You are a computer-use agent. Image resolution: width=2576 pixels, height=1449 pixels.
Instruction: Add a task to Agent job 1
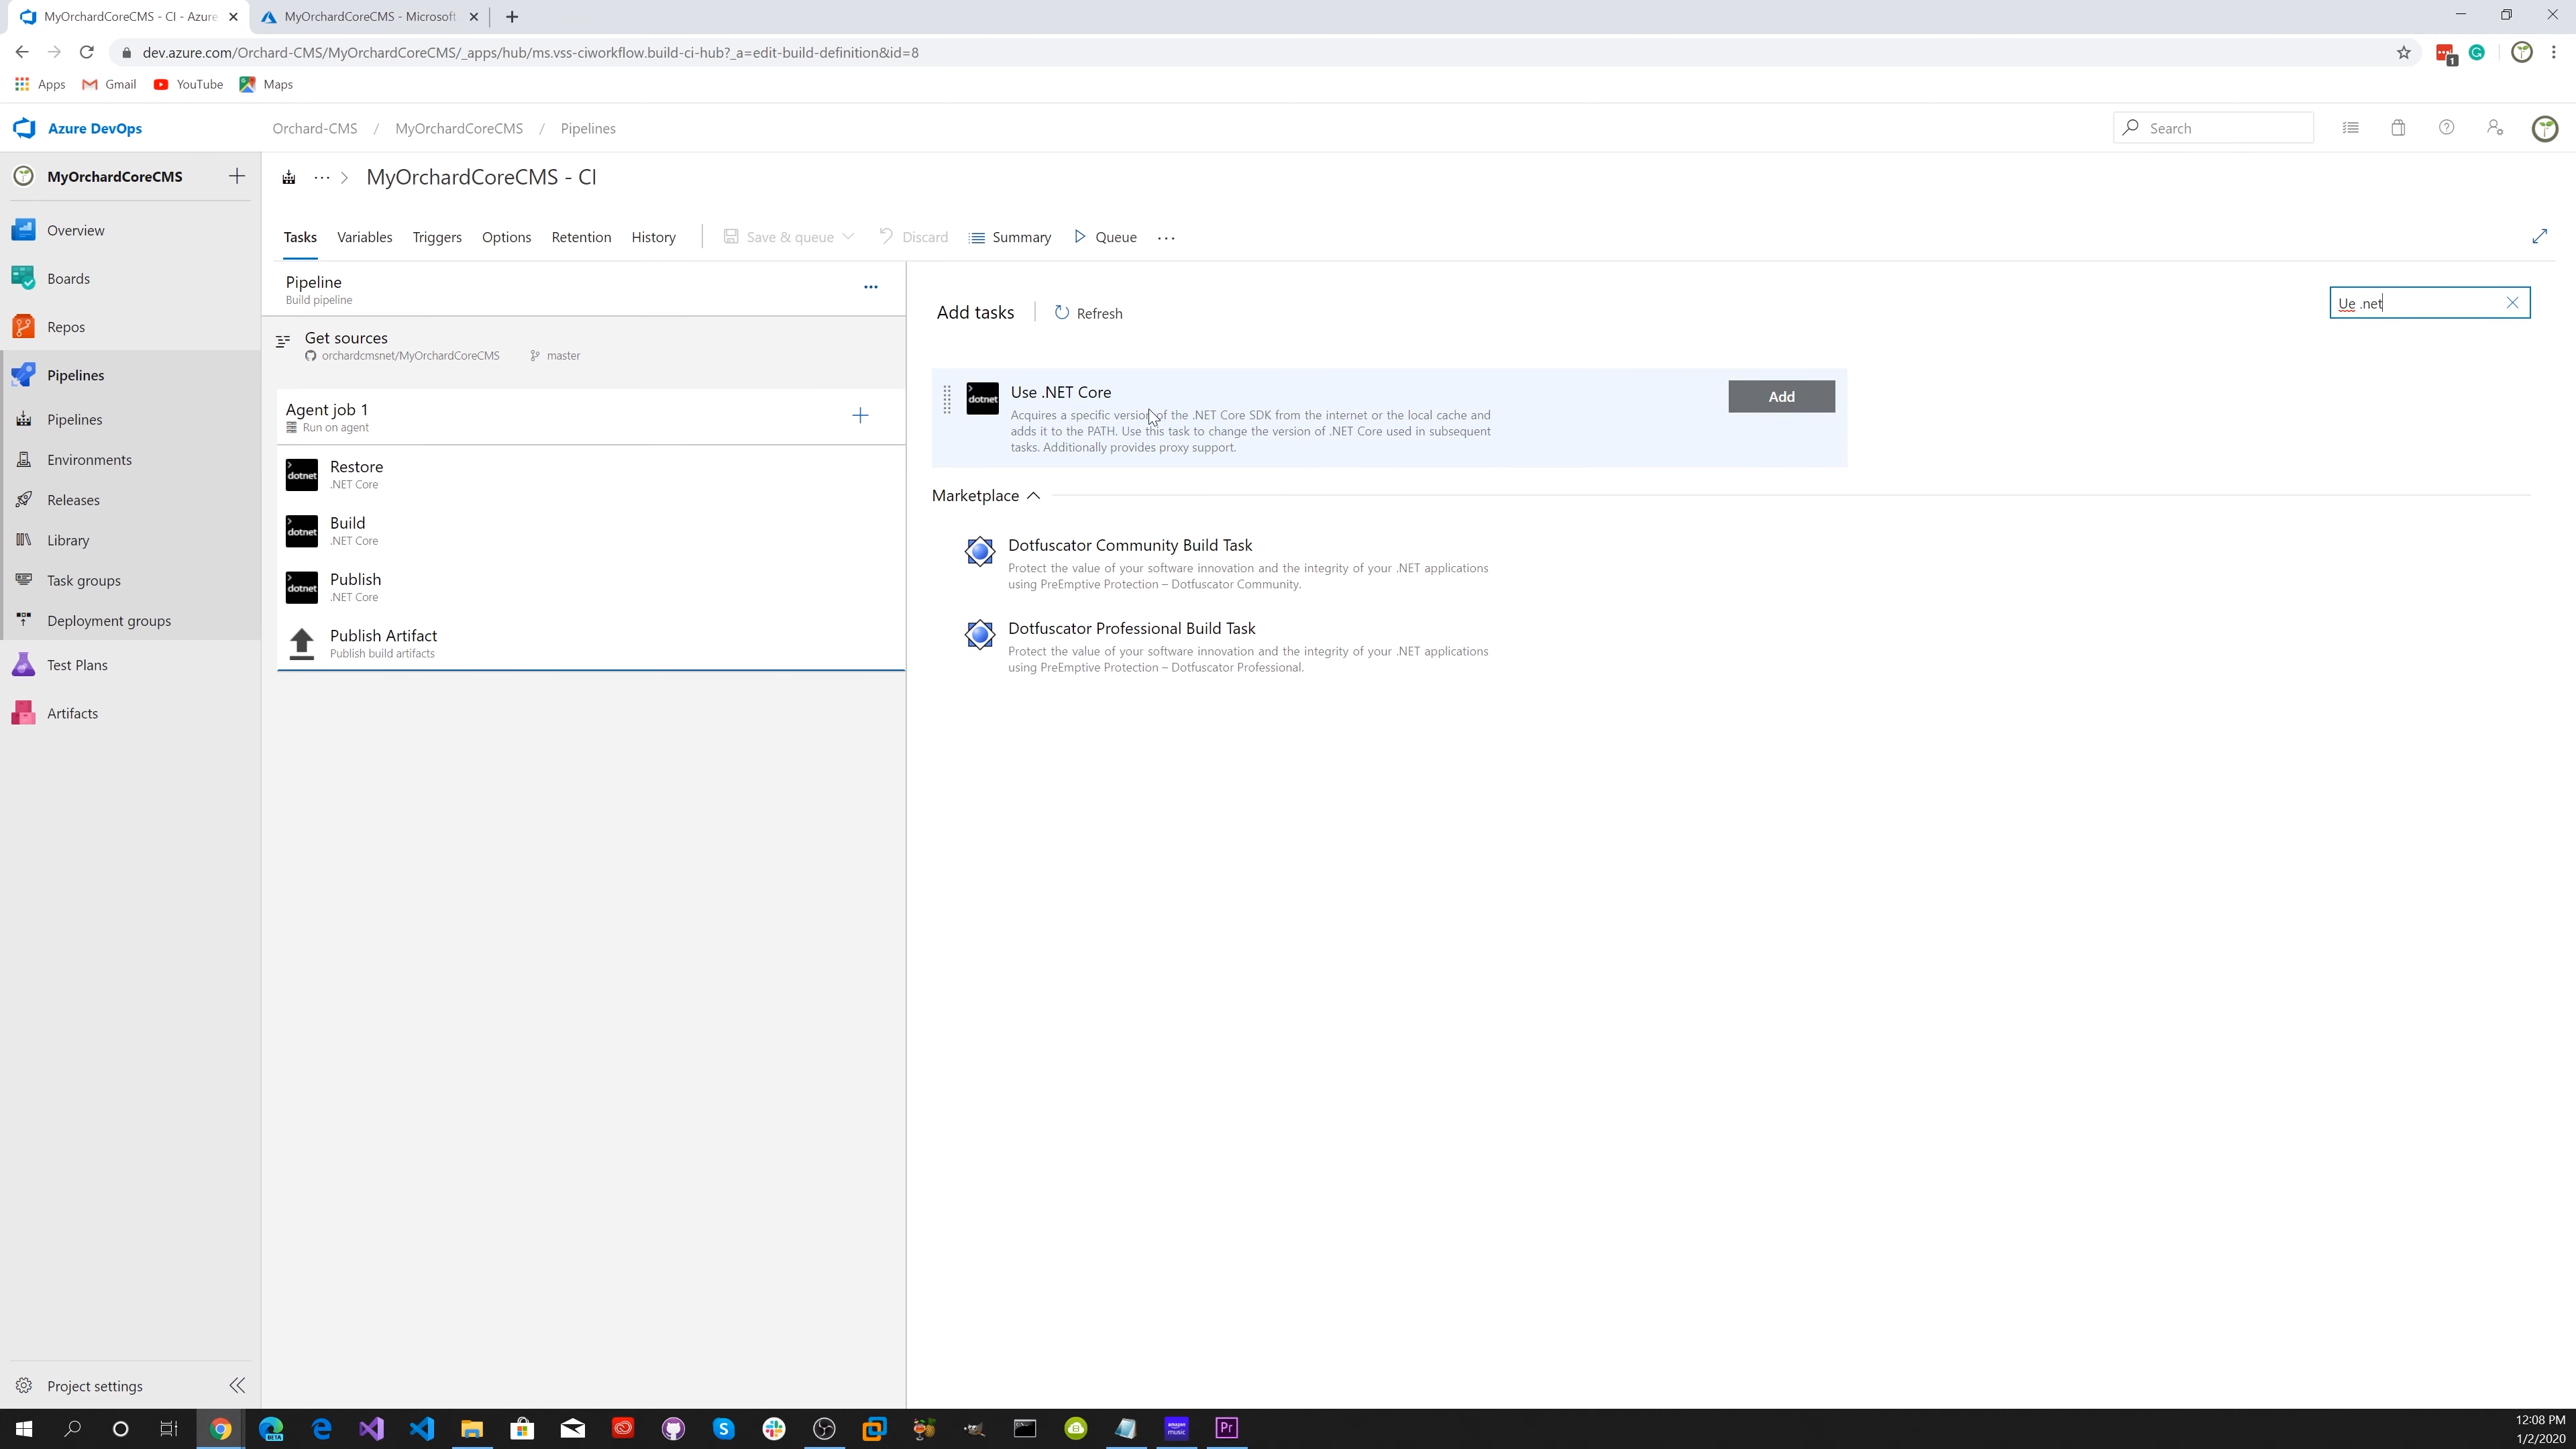coord(860,415)
